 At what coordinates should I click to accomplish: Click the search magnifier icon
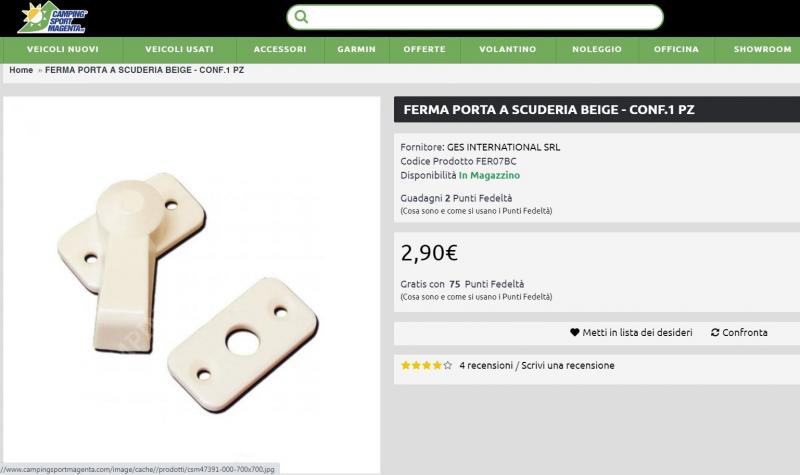pos(301,17)
